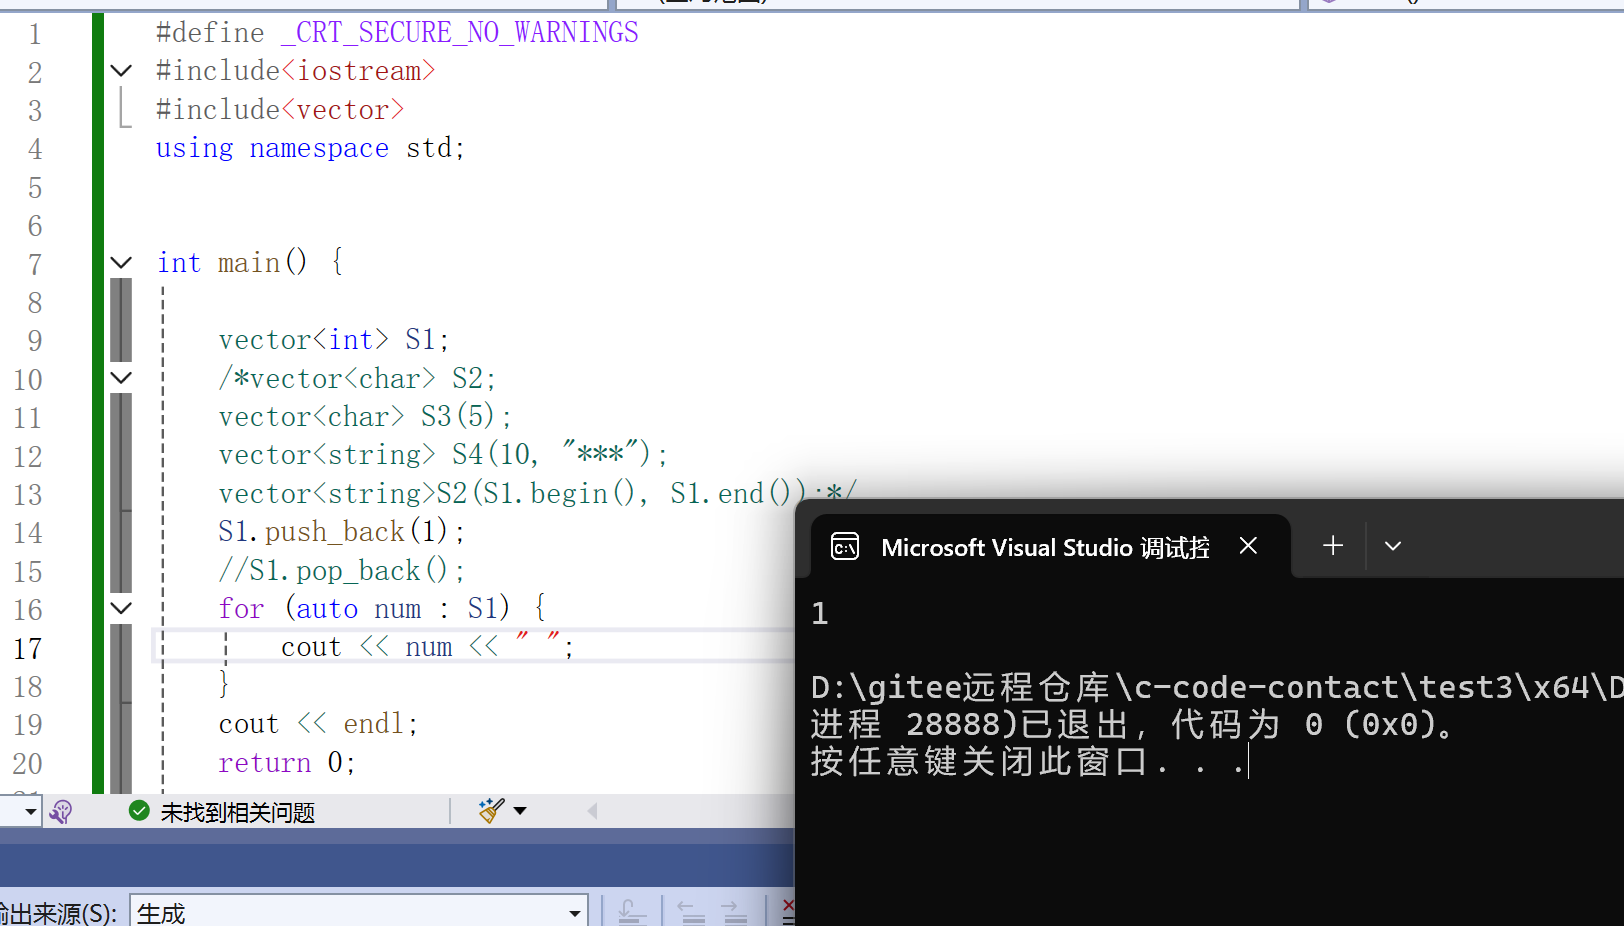The height and width of the screenshot is (926, 1624).
Task: Click 'vector<int> S1;' declaration
Action: coord(334,340)
